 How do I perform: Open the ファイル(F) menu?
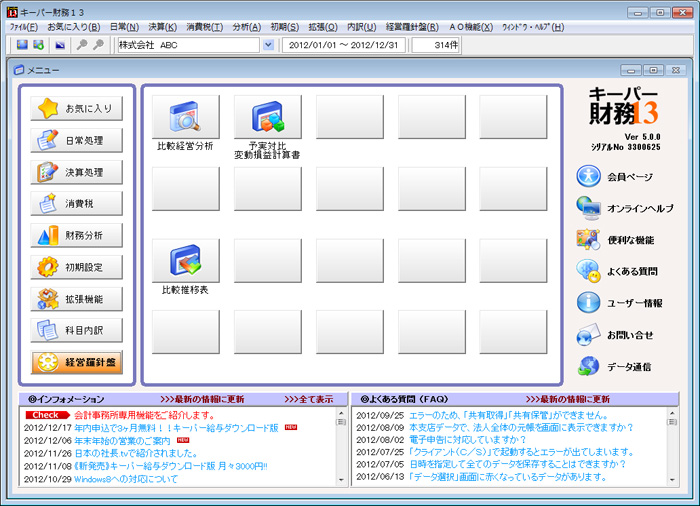pyautogui.click(x=24, y=27)
